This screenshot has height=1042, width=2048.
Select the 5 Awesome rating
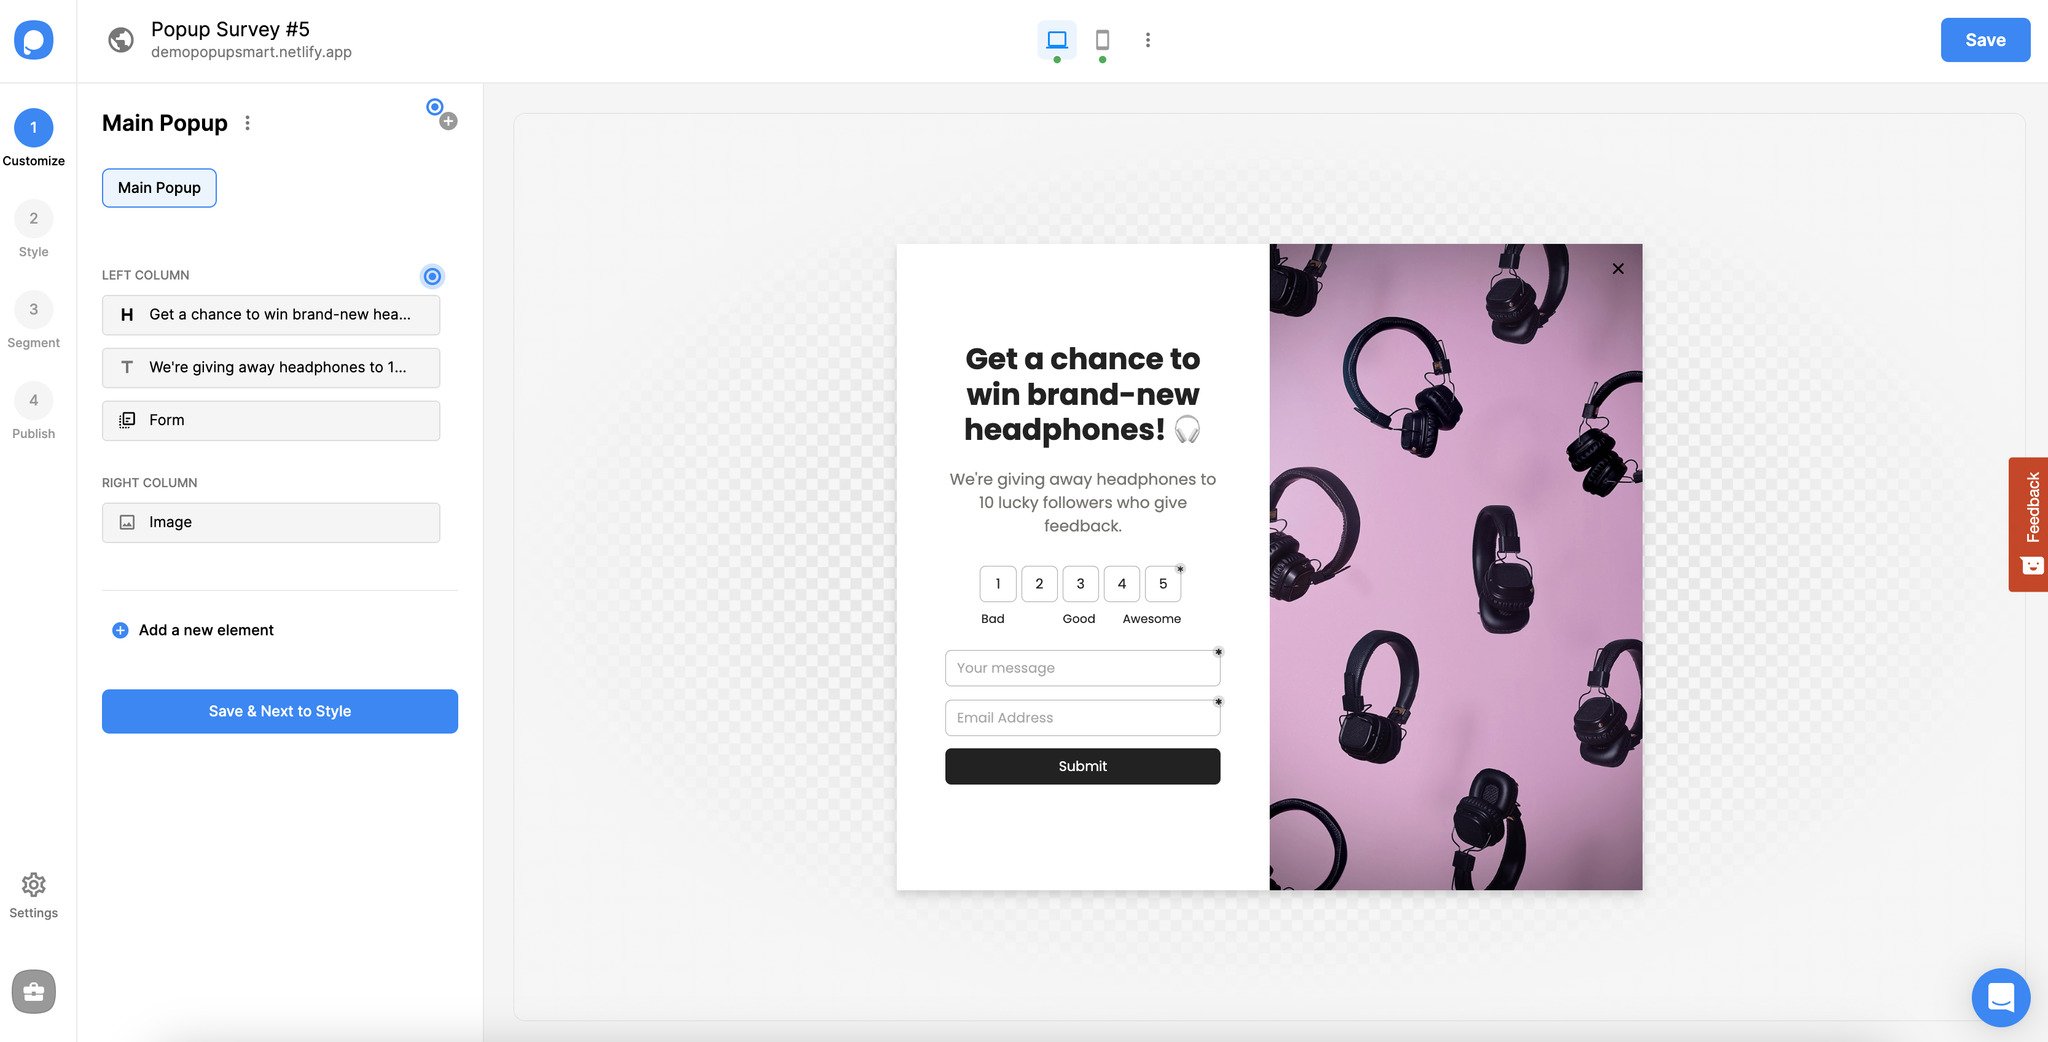[1162, 583]
